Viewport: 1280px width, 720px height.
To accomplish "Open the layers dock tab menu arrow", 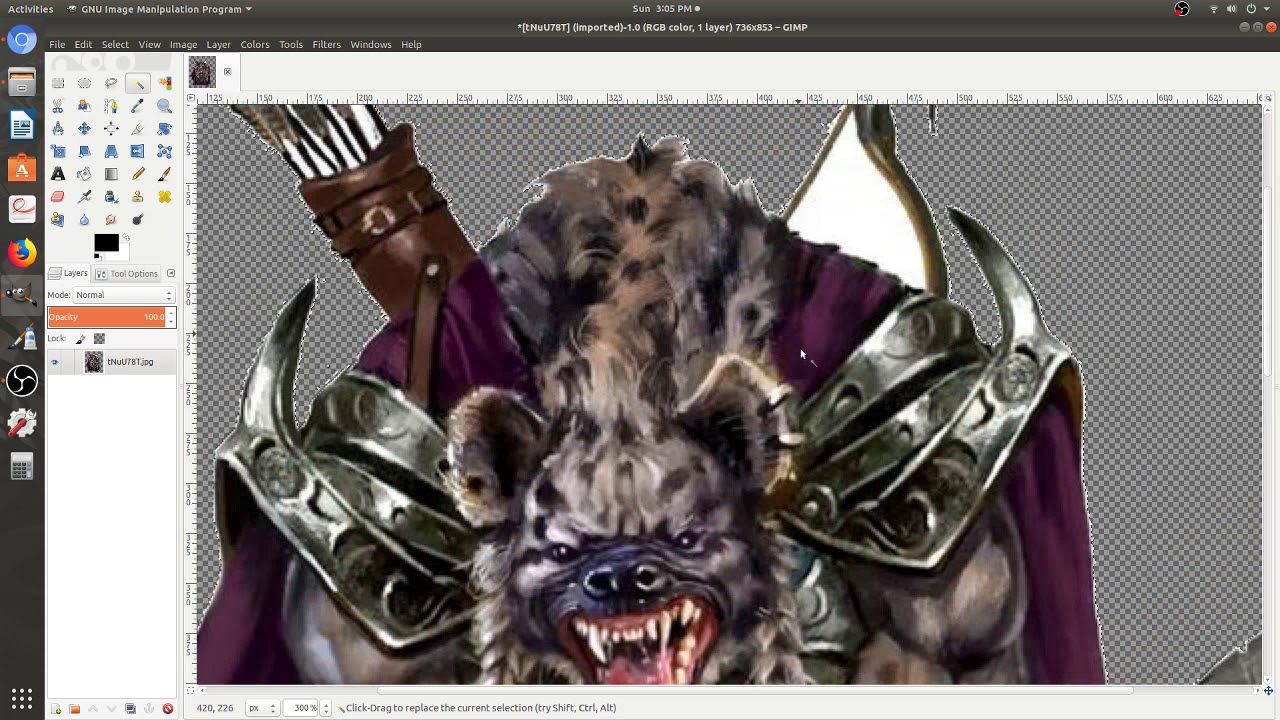I will pos(170,273).
